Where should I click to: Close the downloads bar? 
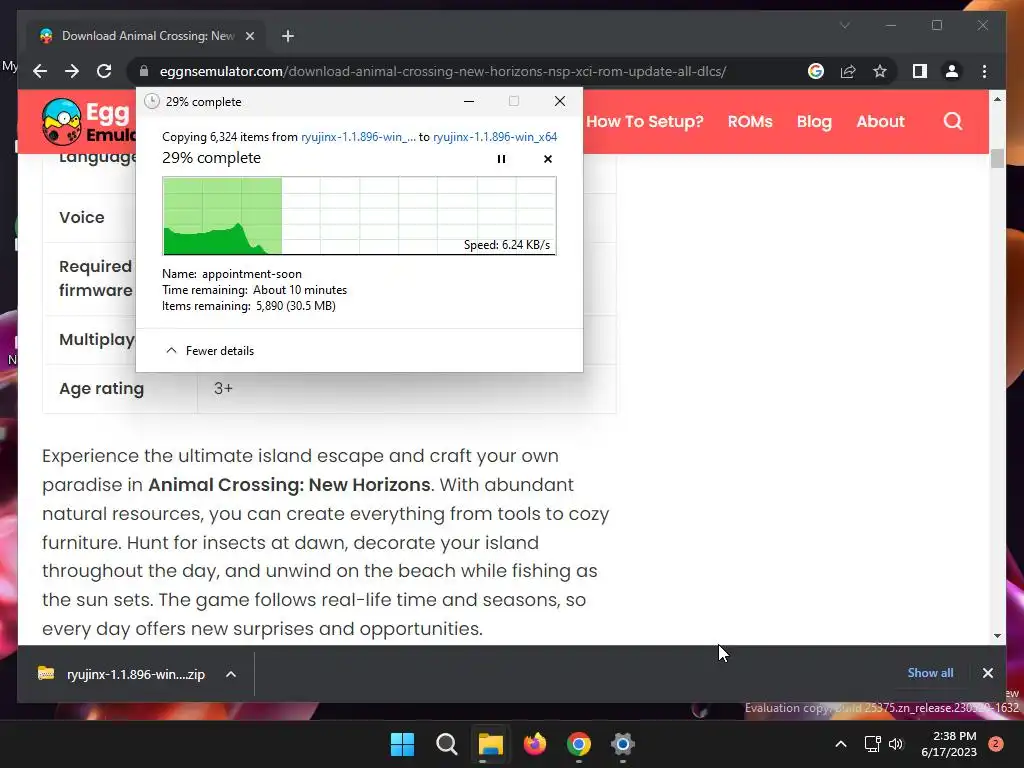point(987,673)
